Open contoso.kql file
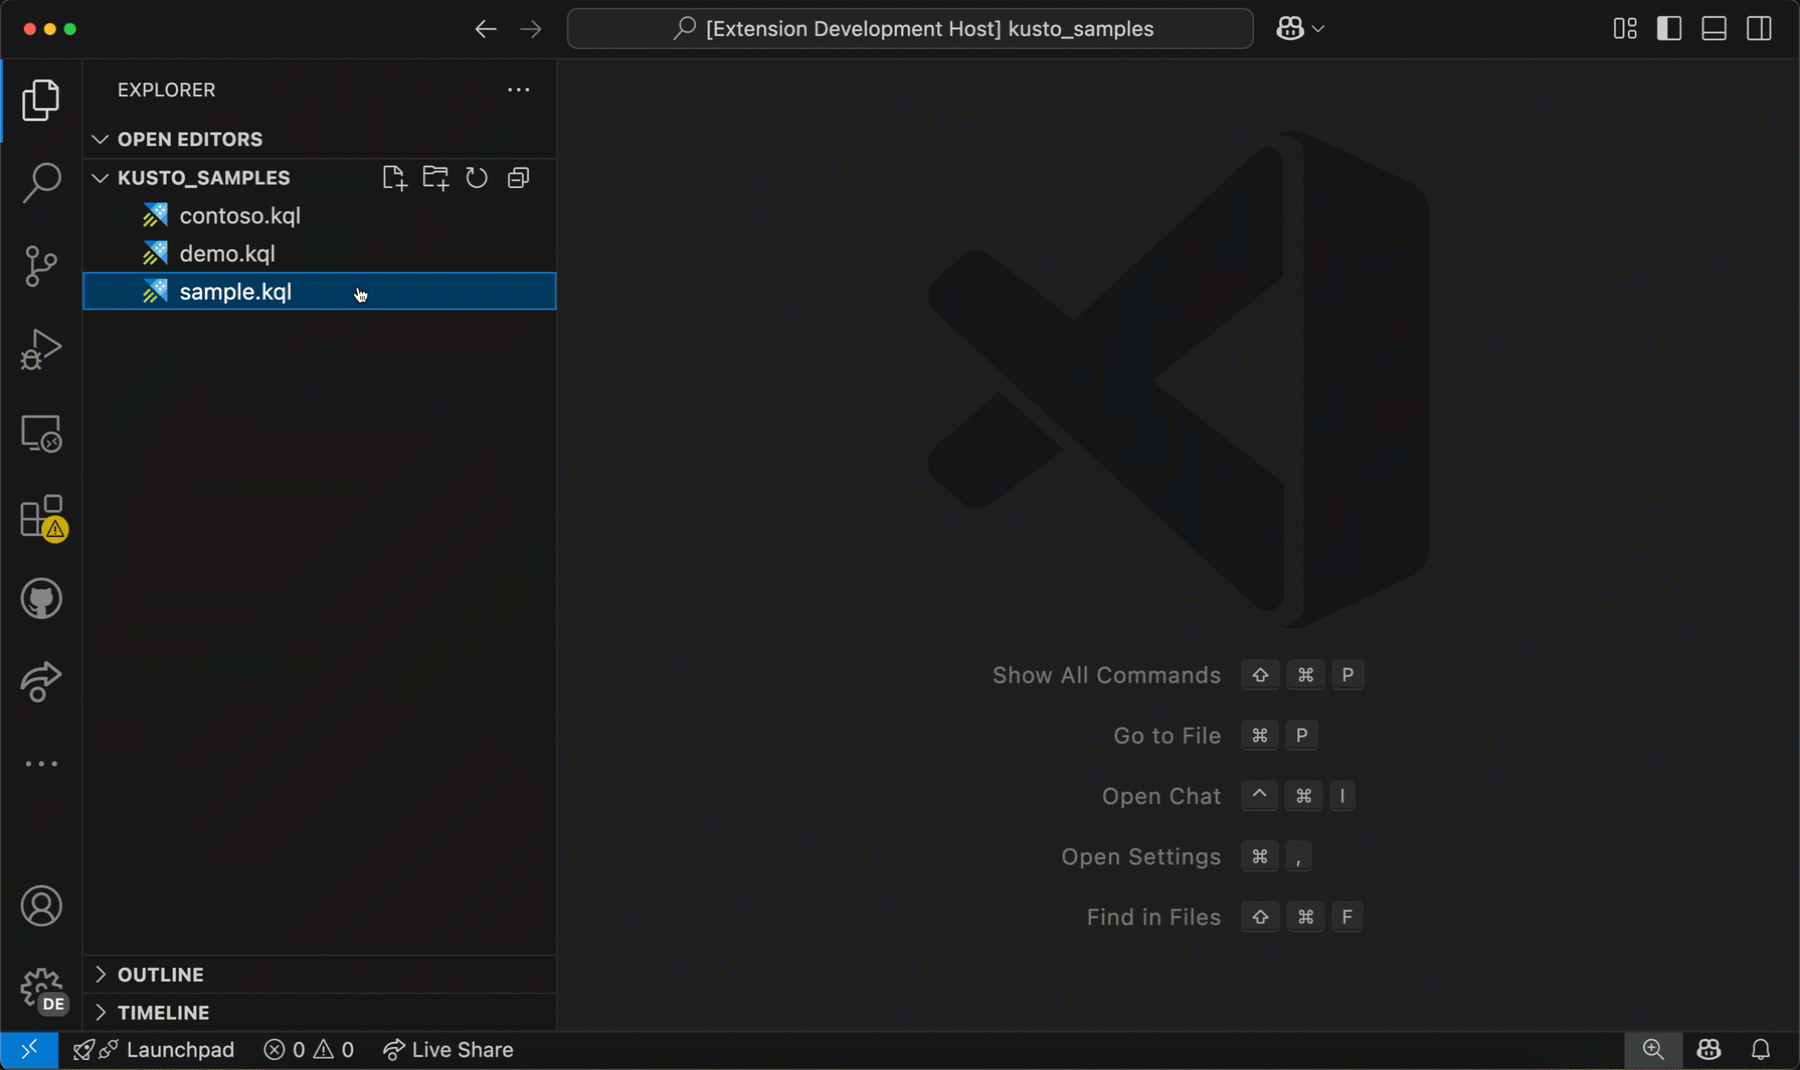The image size is (1800, 1070). coord(319,216)
